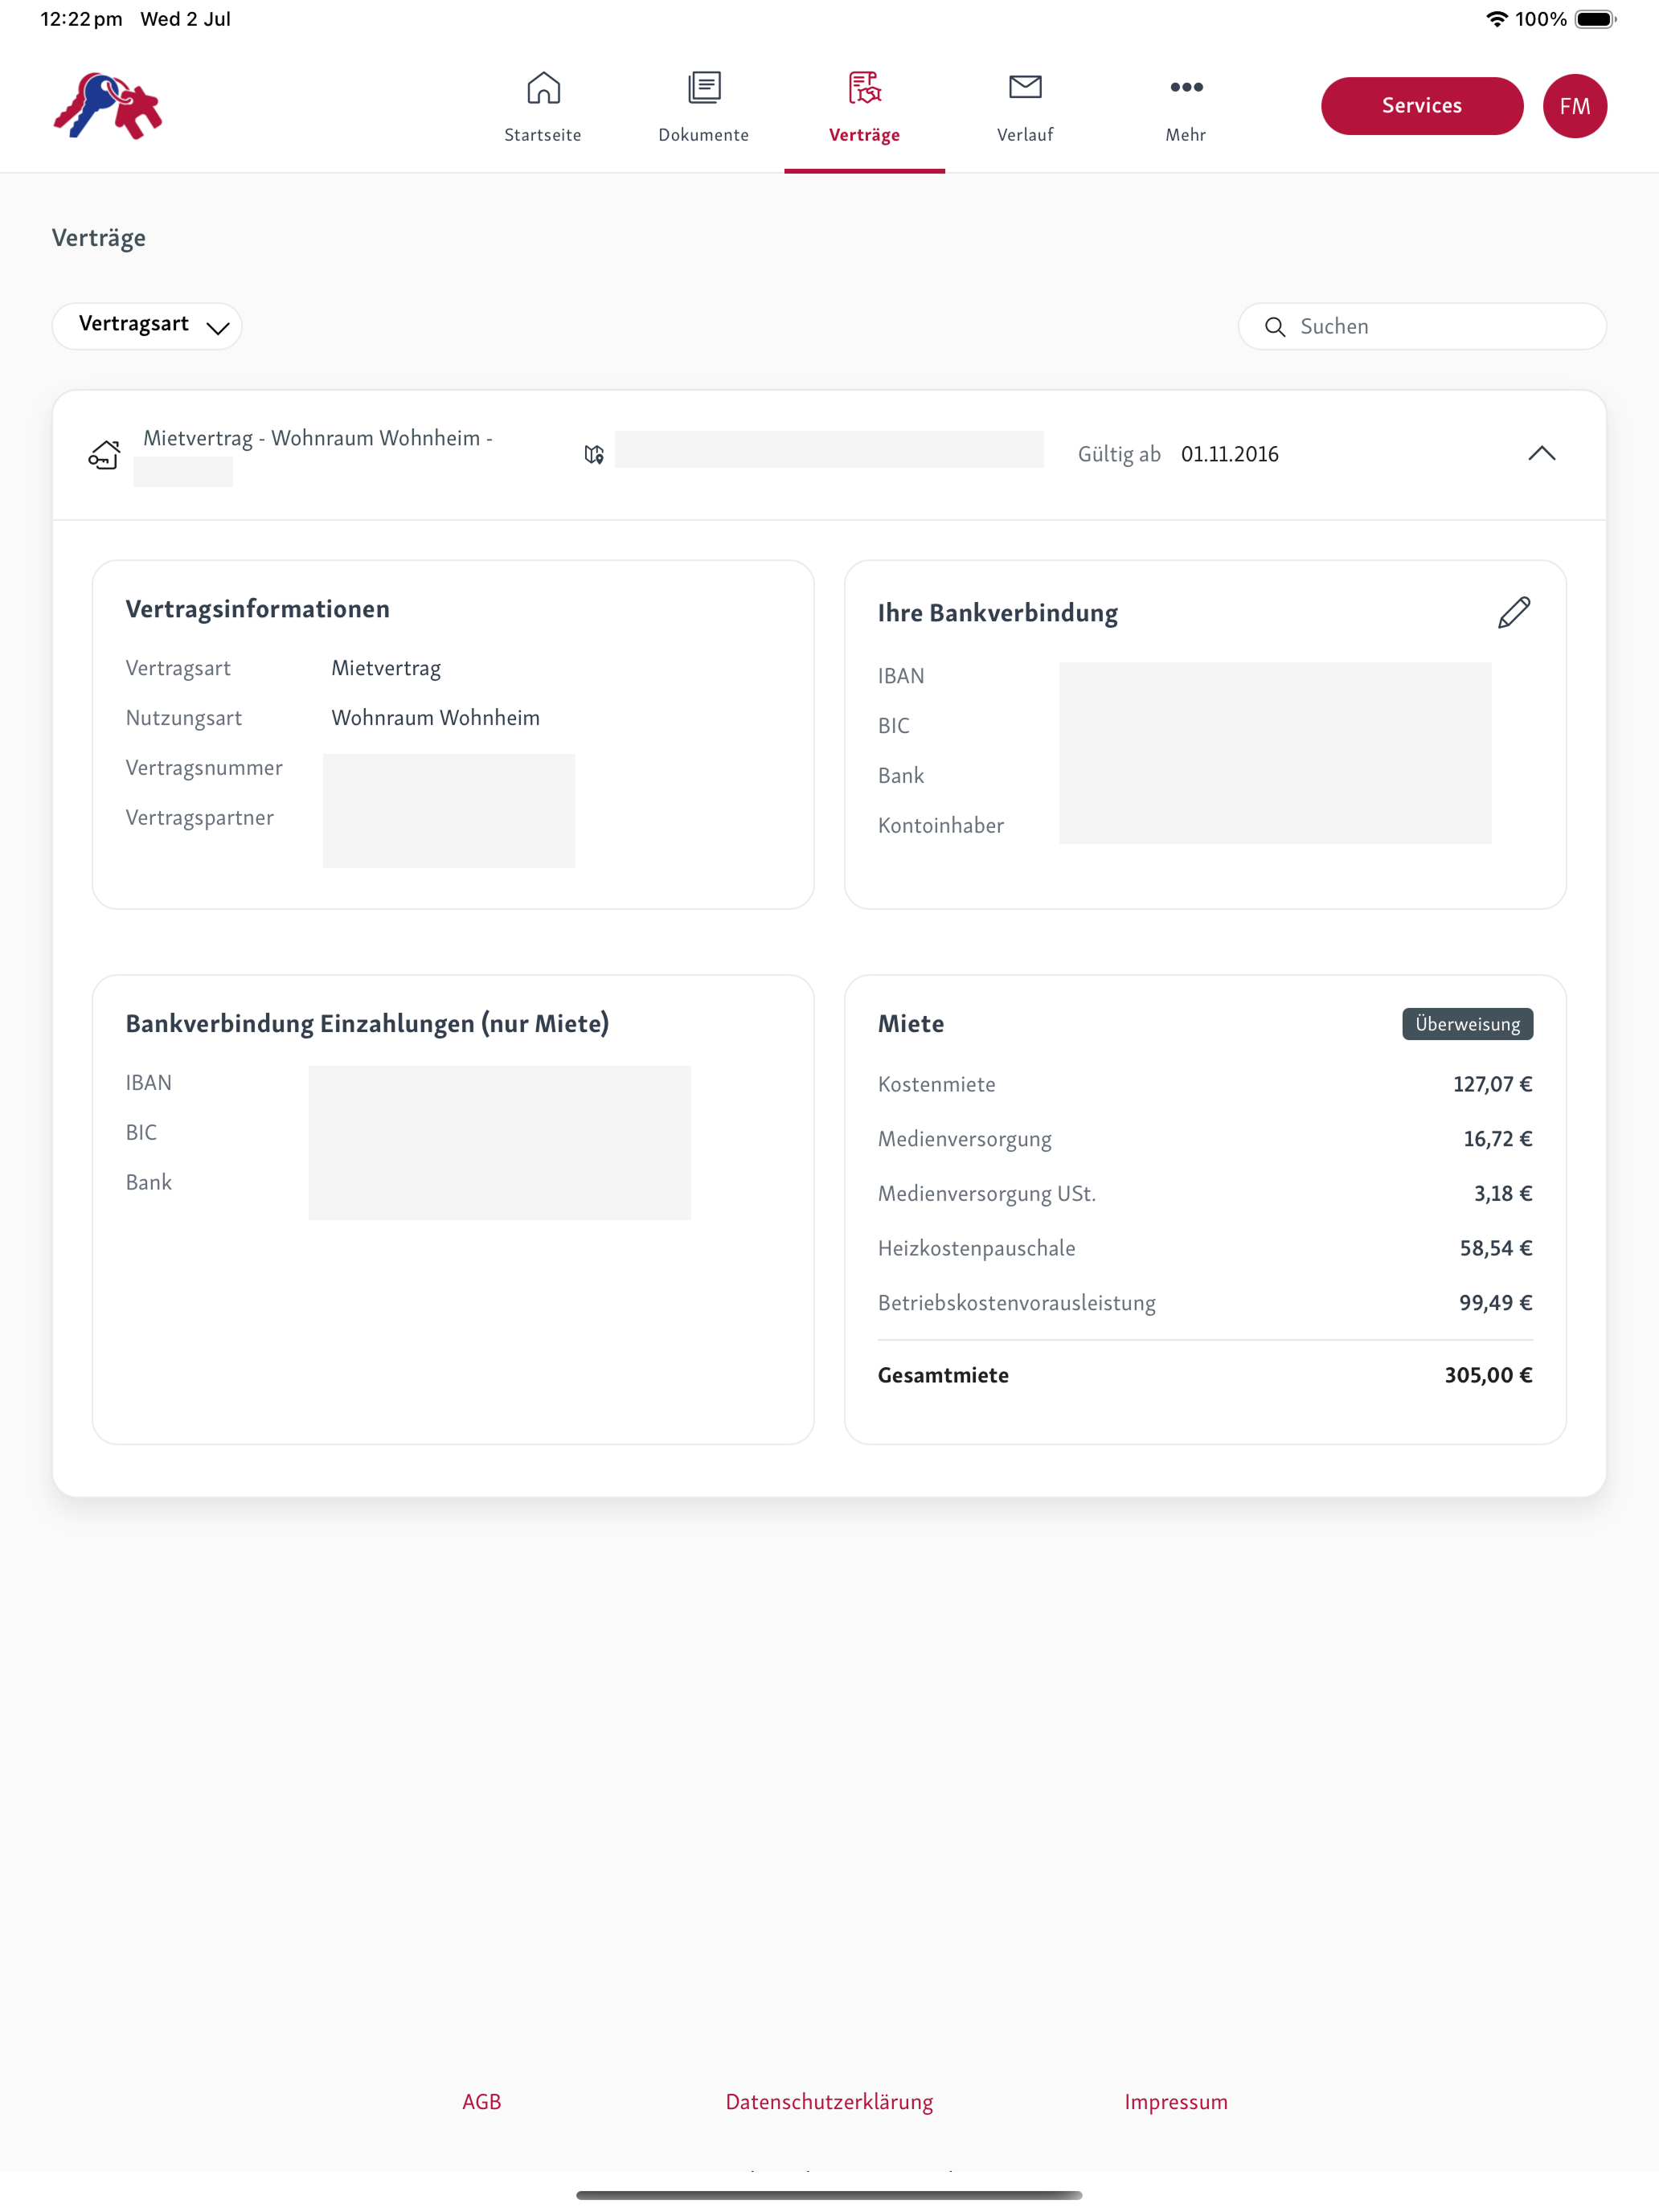Click the FM profile avatar
1659x2212 pixels.
[1574, 106]
